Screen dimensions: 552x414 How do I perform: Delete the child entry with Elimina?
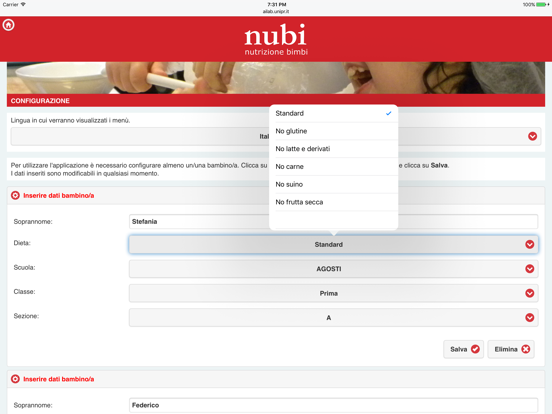coord(511,349)
